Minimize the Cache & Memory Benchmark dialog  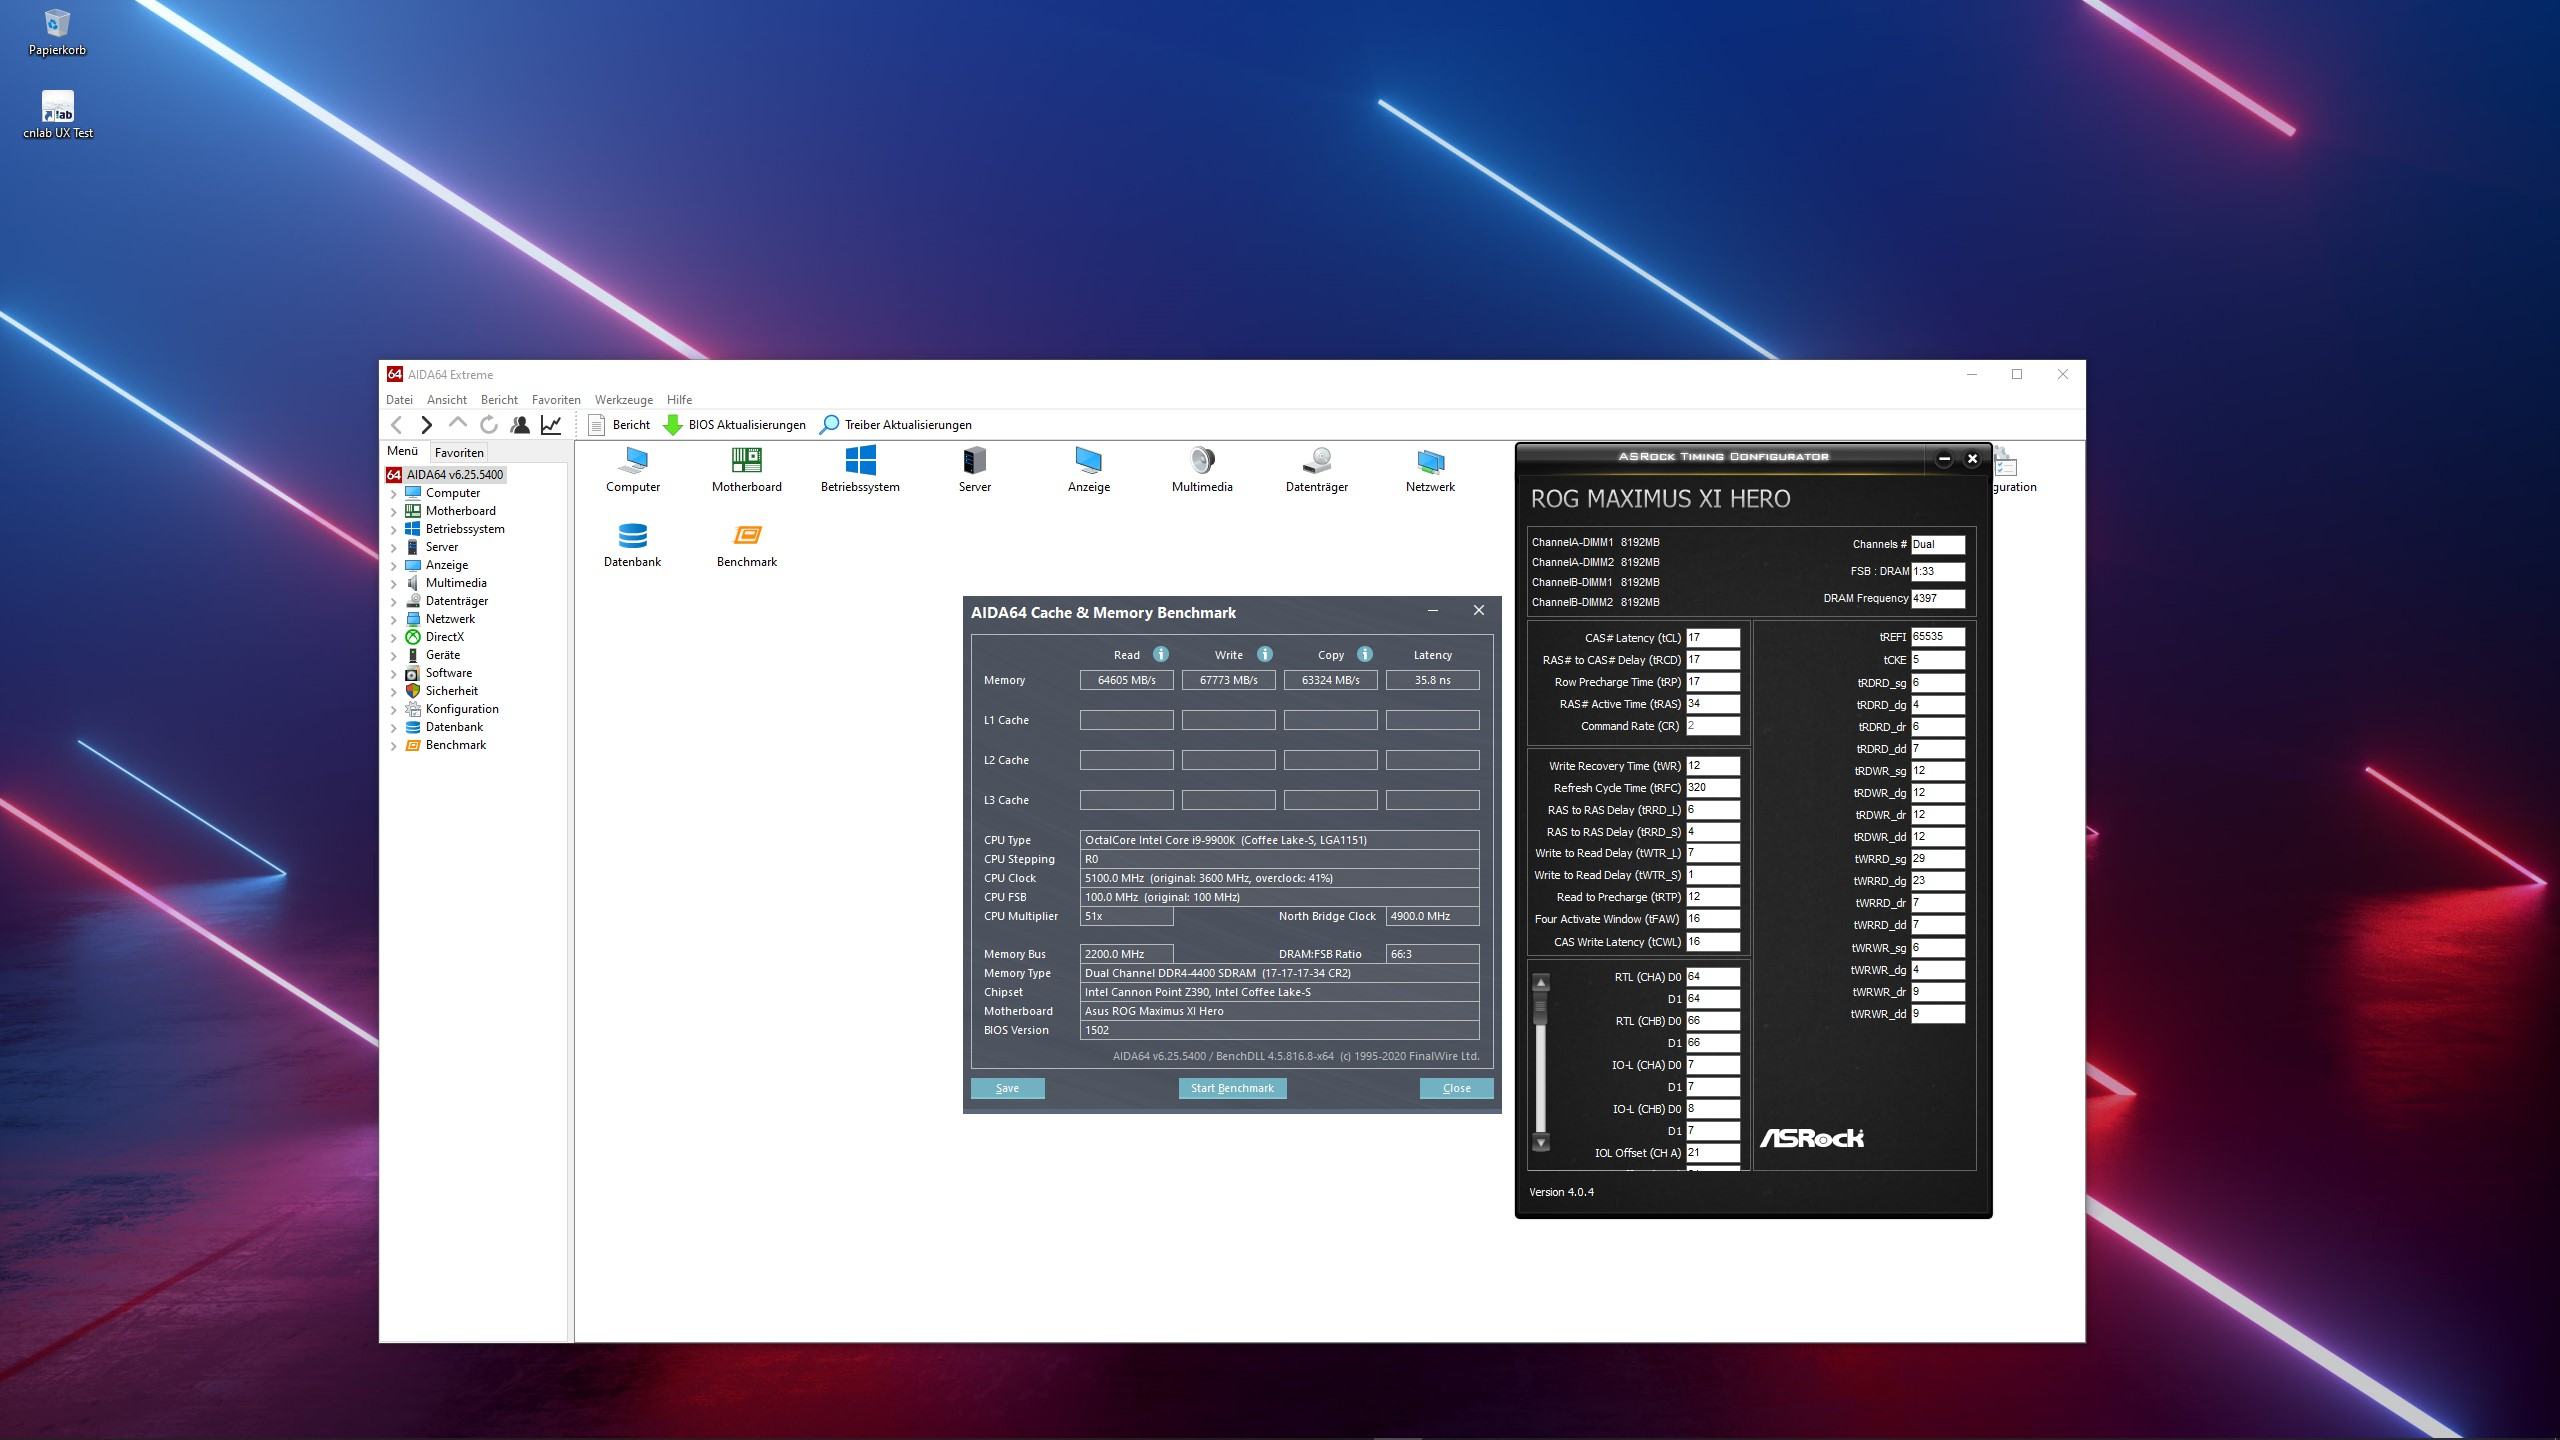click(1432, 611)
